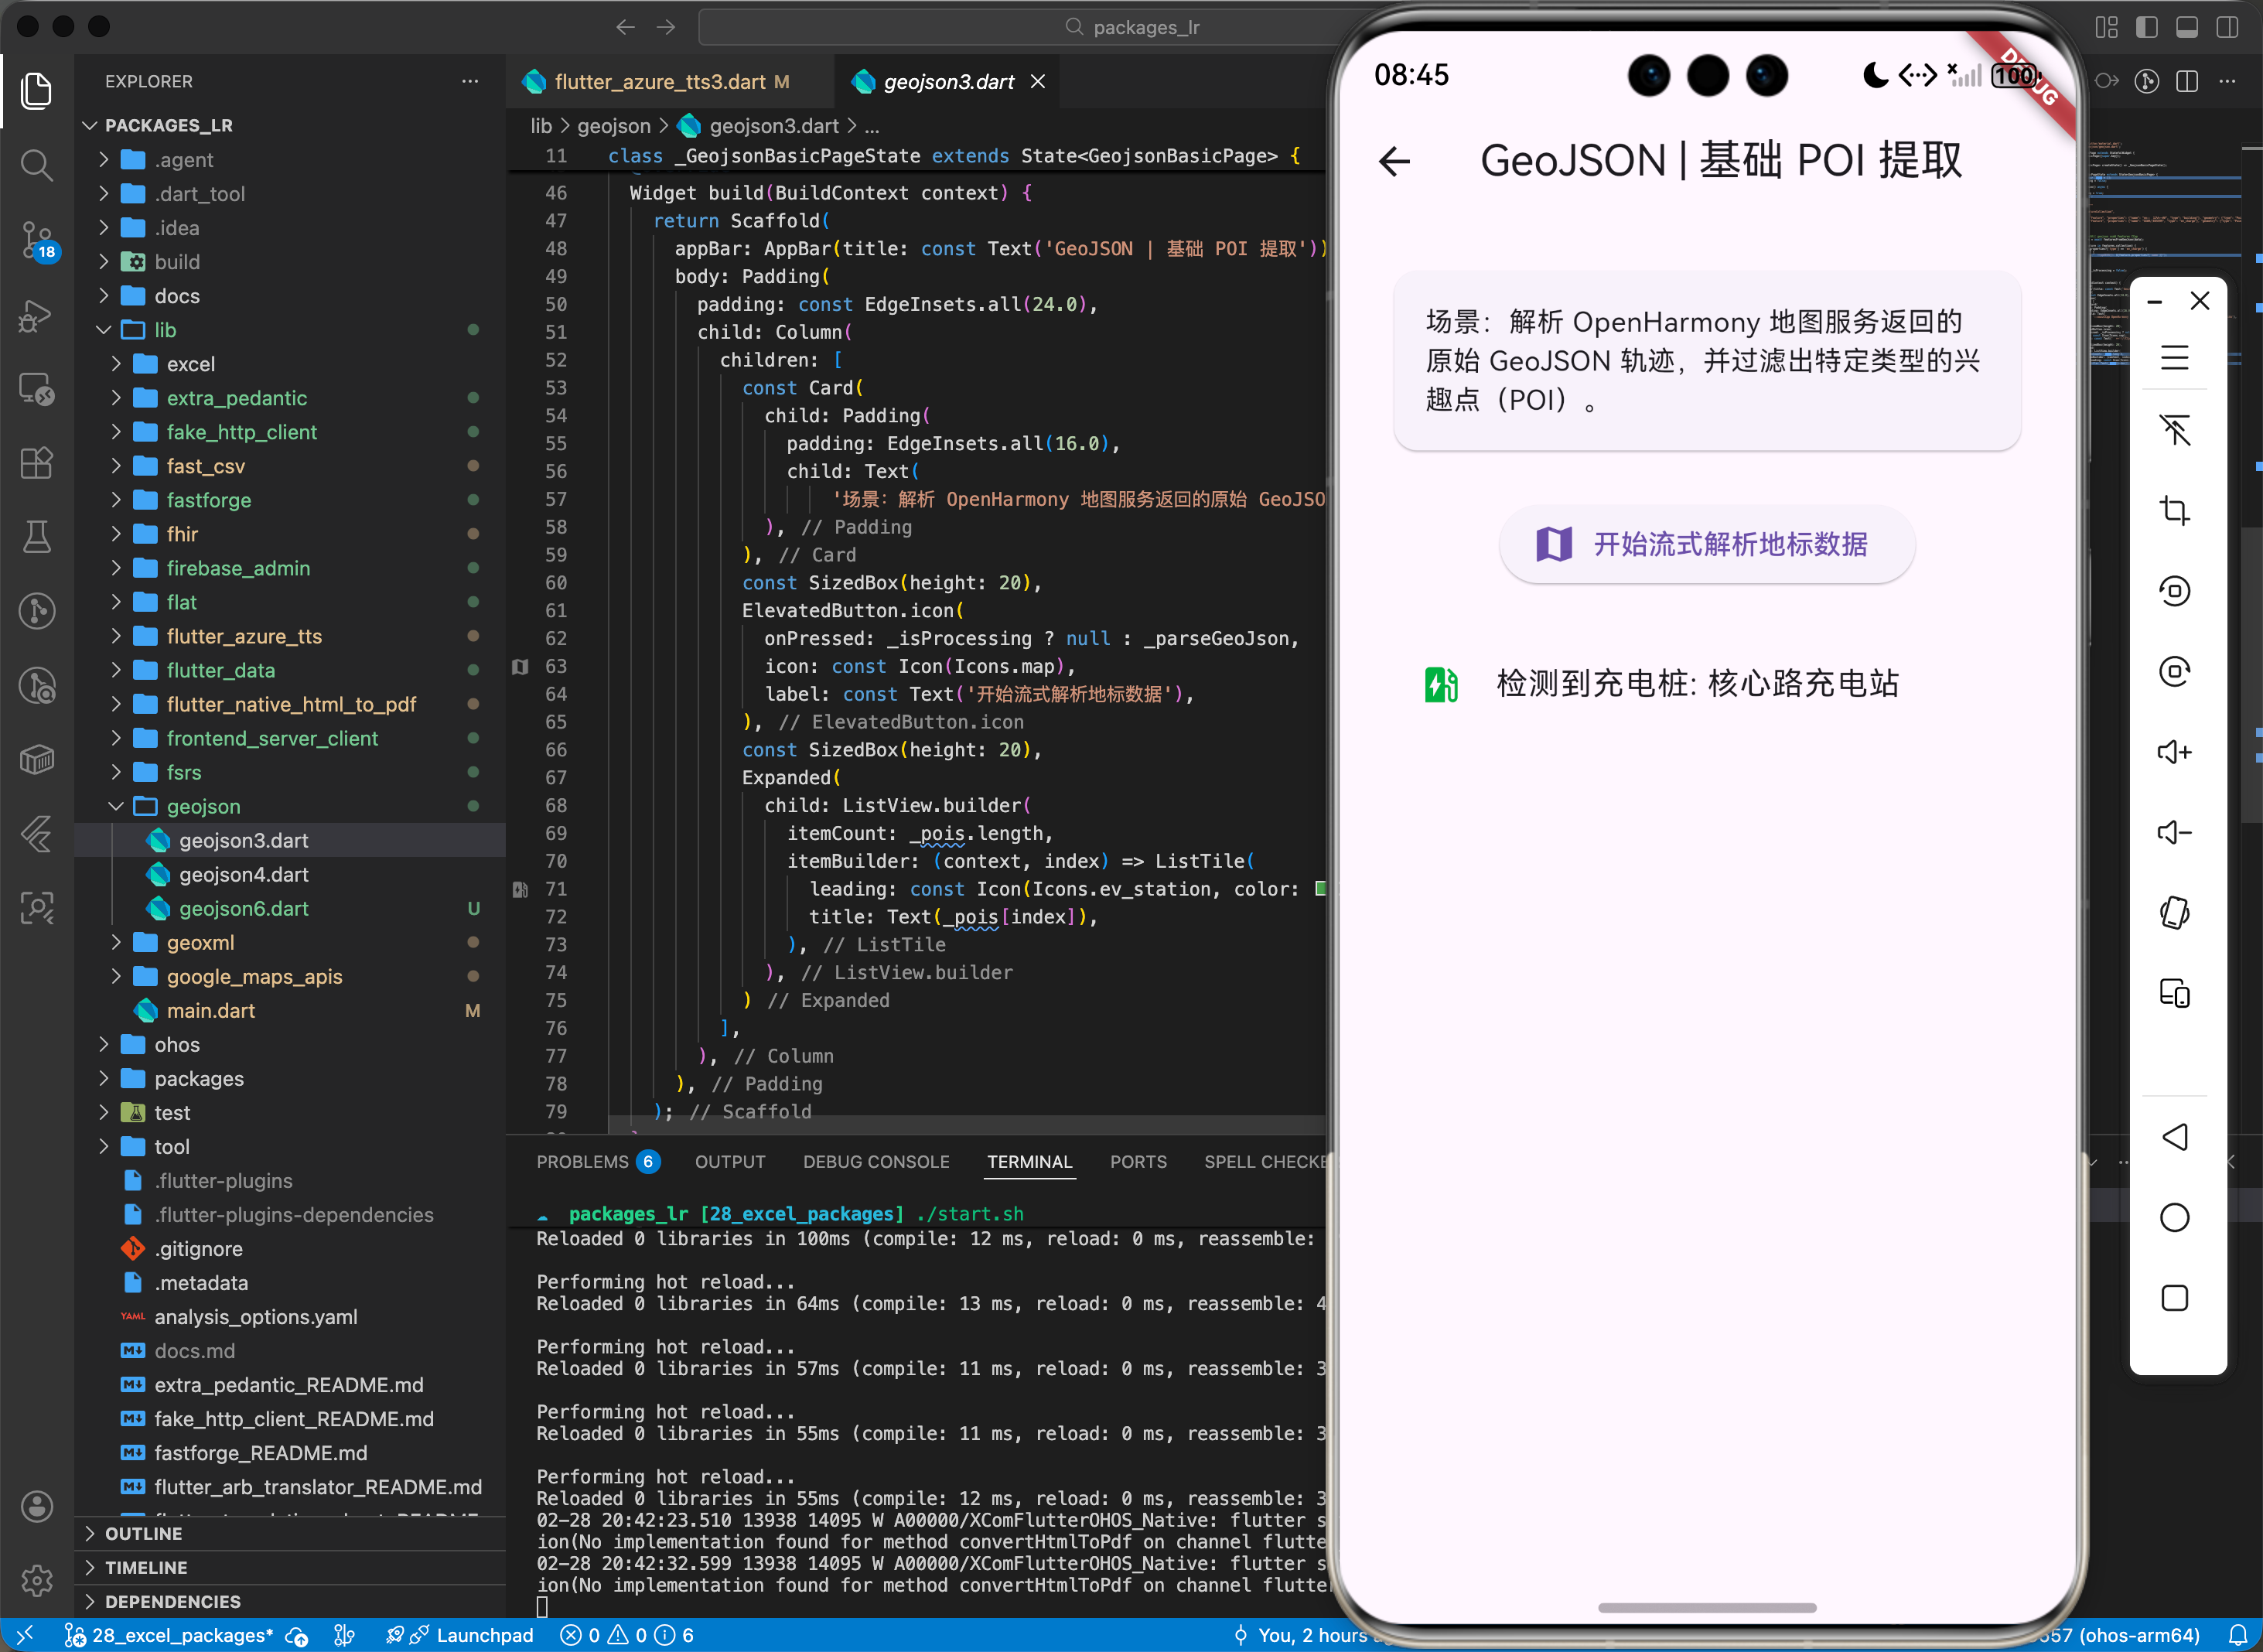Click the errors and warnings status counter
Image resolution: width=2263 pixels, height=1652 pixels.
coord(626,1635)
